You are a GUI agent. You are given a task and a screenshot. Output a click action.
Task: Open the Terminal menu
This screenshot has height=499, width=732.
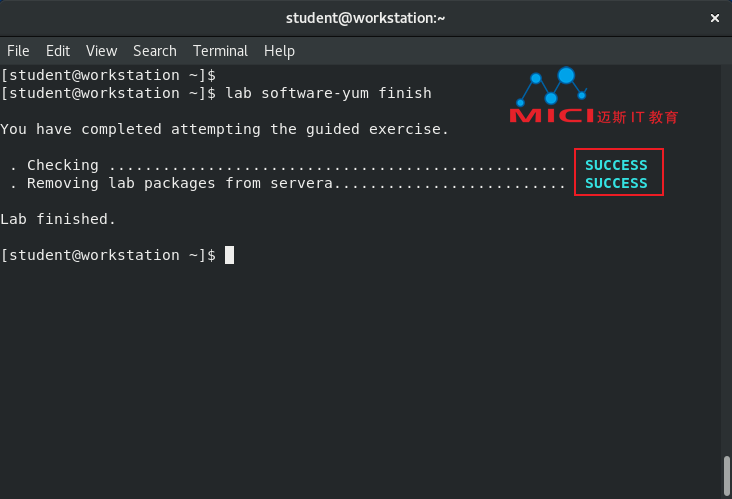click(x=220, y=51)
